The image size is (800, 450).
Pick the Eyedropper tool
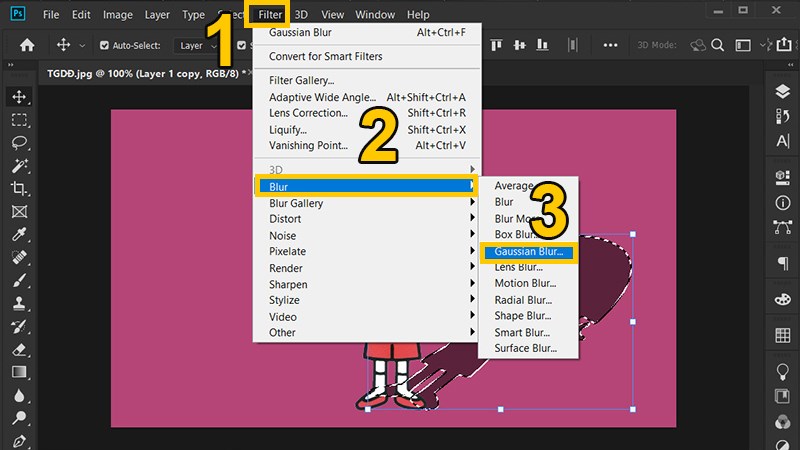pyautogui.click(x=18, y=234)
